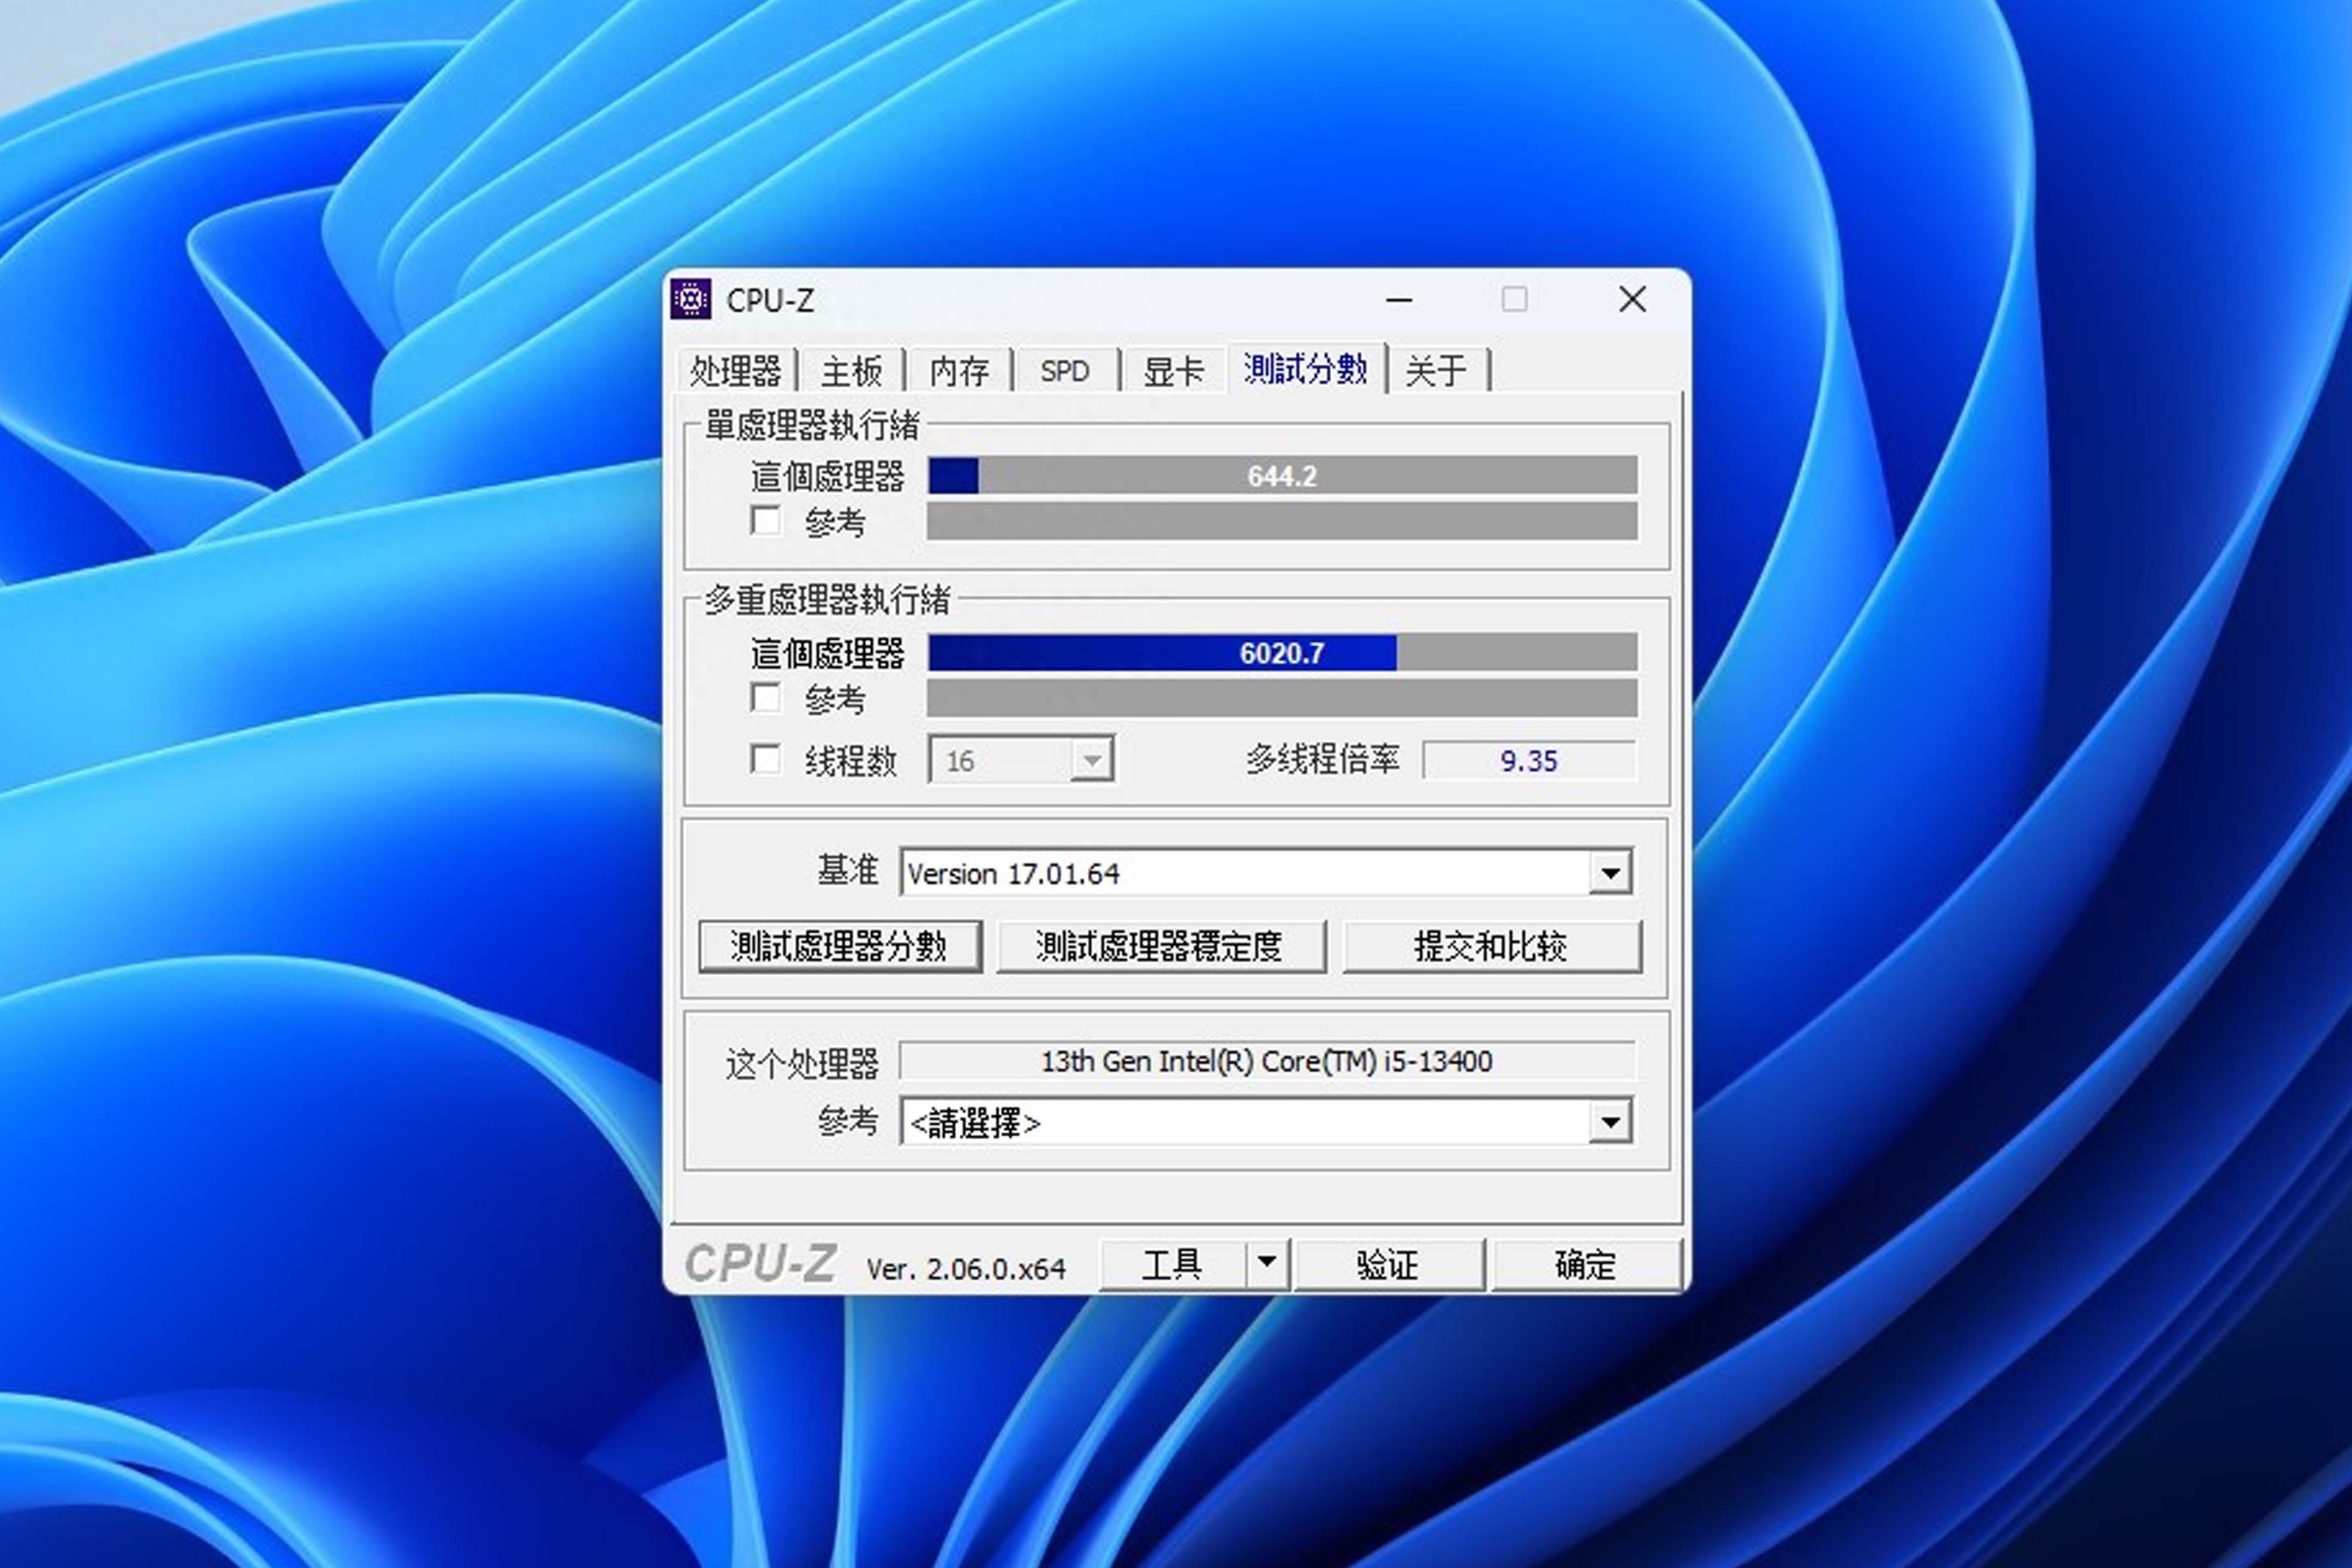The width and height of the screenshot is (2352, 1568).
Task: Minimize the CPU-Z window
Action: tap(1398, 300)
